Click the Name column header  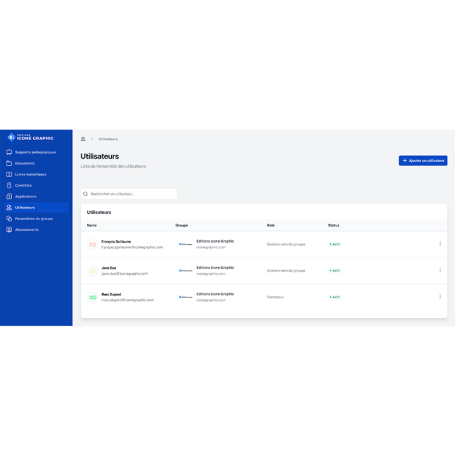(92, 226)
